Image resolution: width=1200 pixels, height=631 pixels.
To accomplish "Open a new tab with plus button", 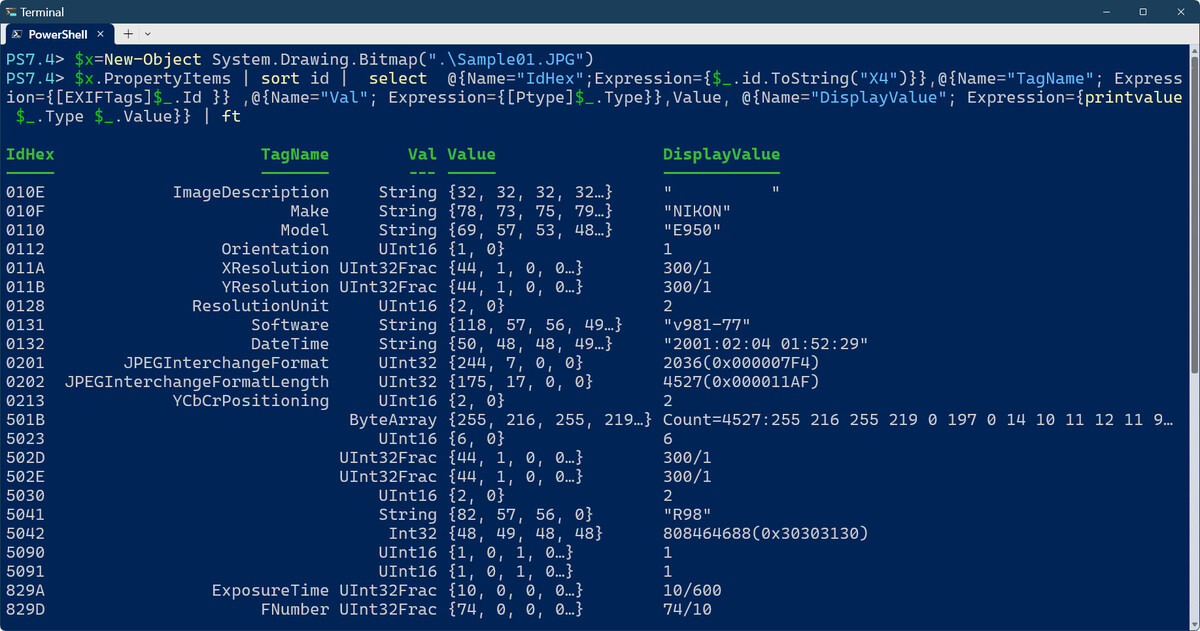I will pyautogui.click(x=128, y=34).
